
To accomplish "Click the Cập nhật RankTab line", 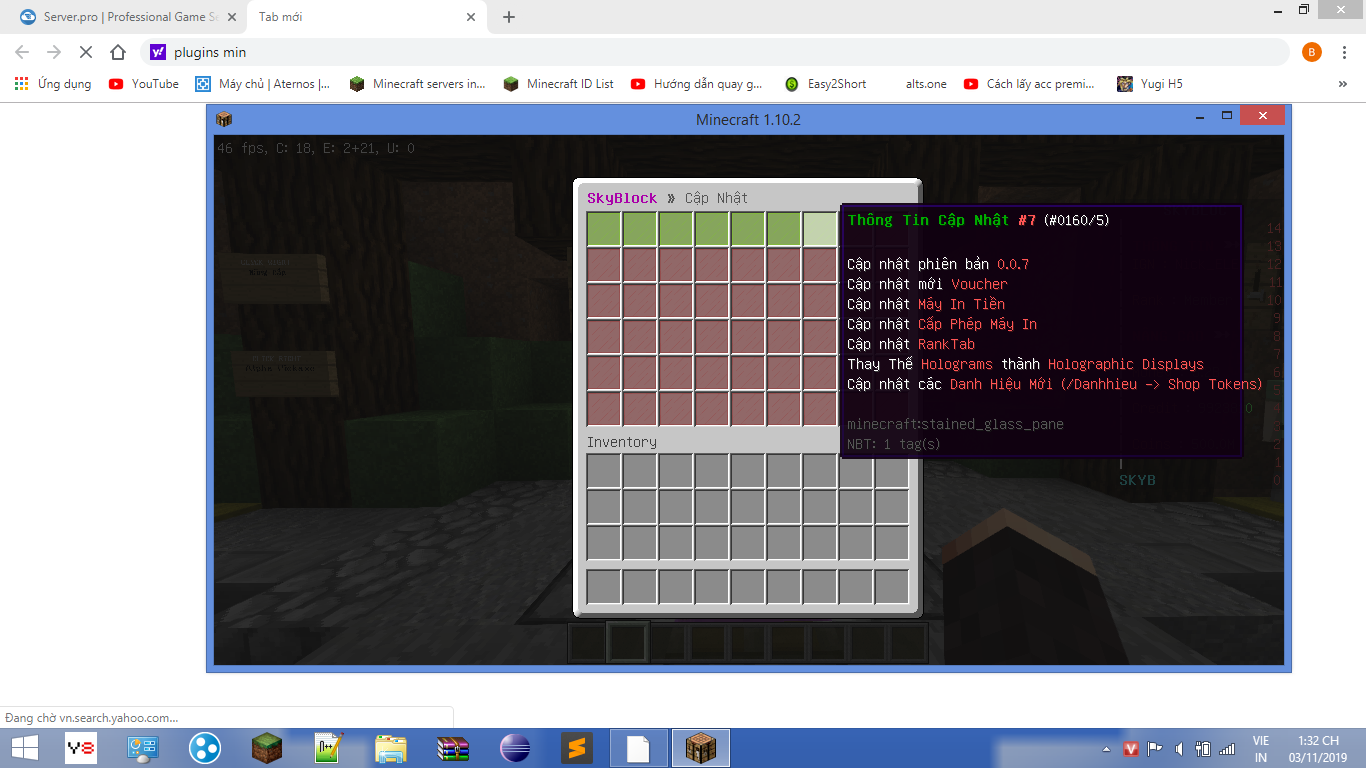I will pyautogui.click(x=911, y=344).
